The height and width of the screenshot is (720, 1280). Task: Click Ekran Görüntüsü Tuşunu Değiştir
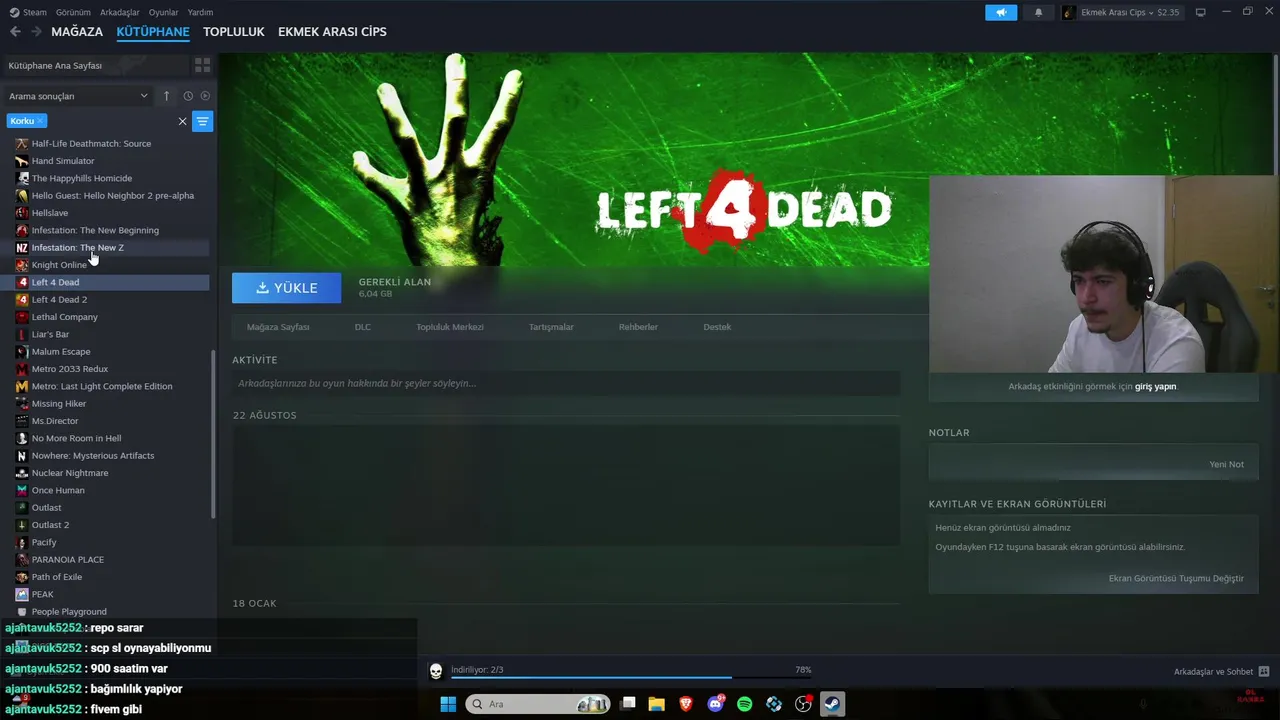click(1176, 578)
